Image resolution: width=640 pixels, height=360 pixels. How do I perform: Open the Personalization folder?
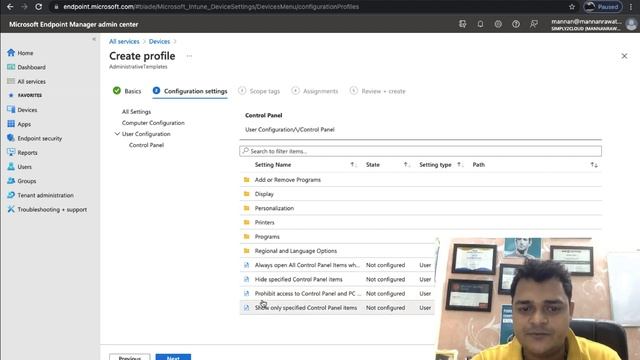274,208
